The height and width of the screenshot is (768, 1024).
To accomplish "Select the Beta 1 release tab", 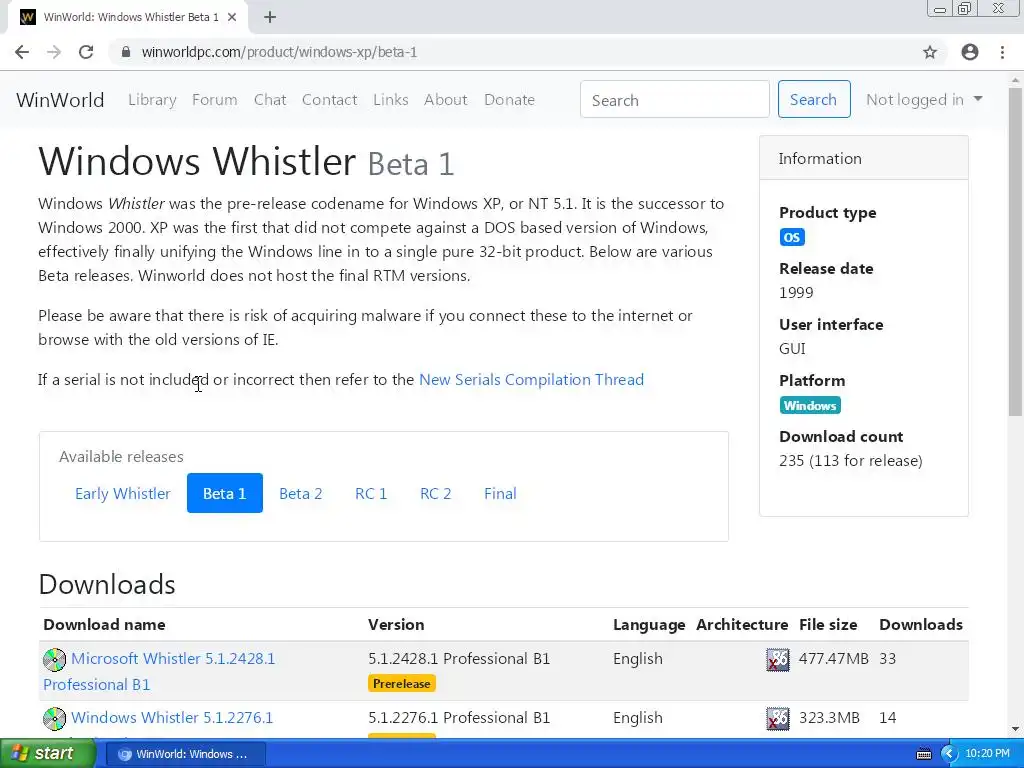I will (x=225, y=494).
